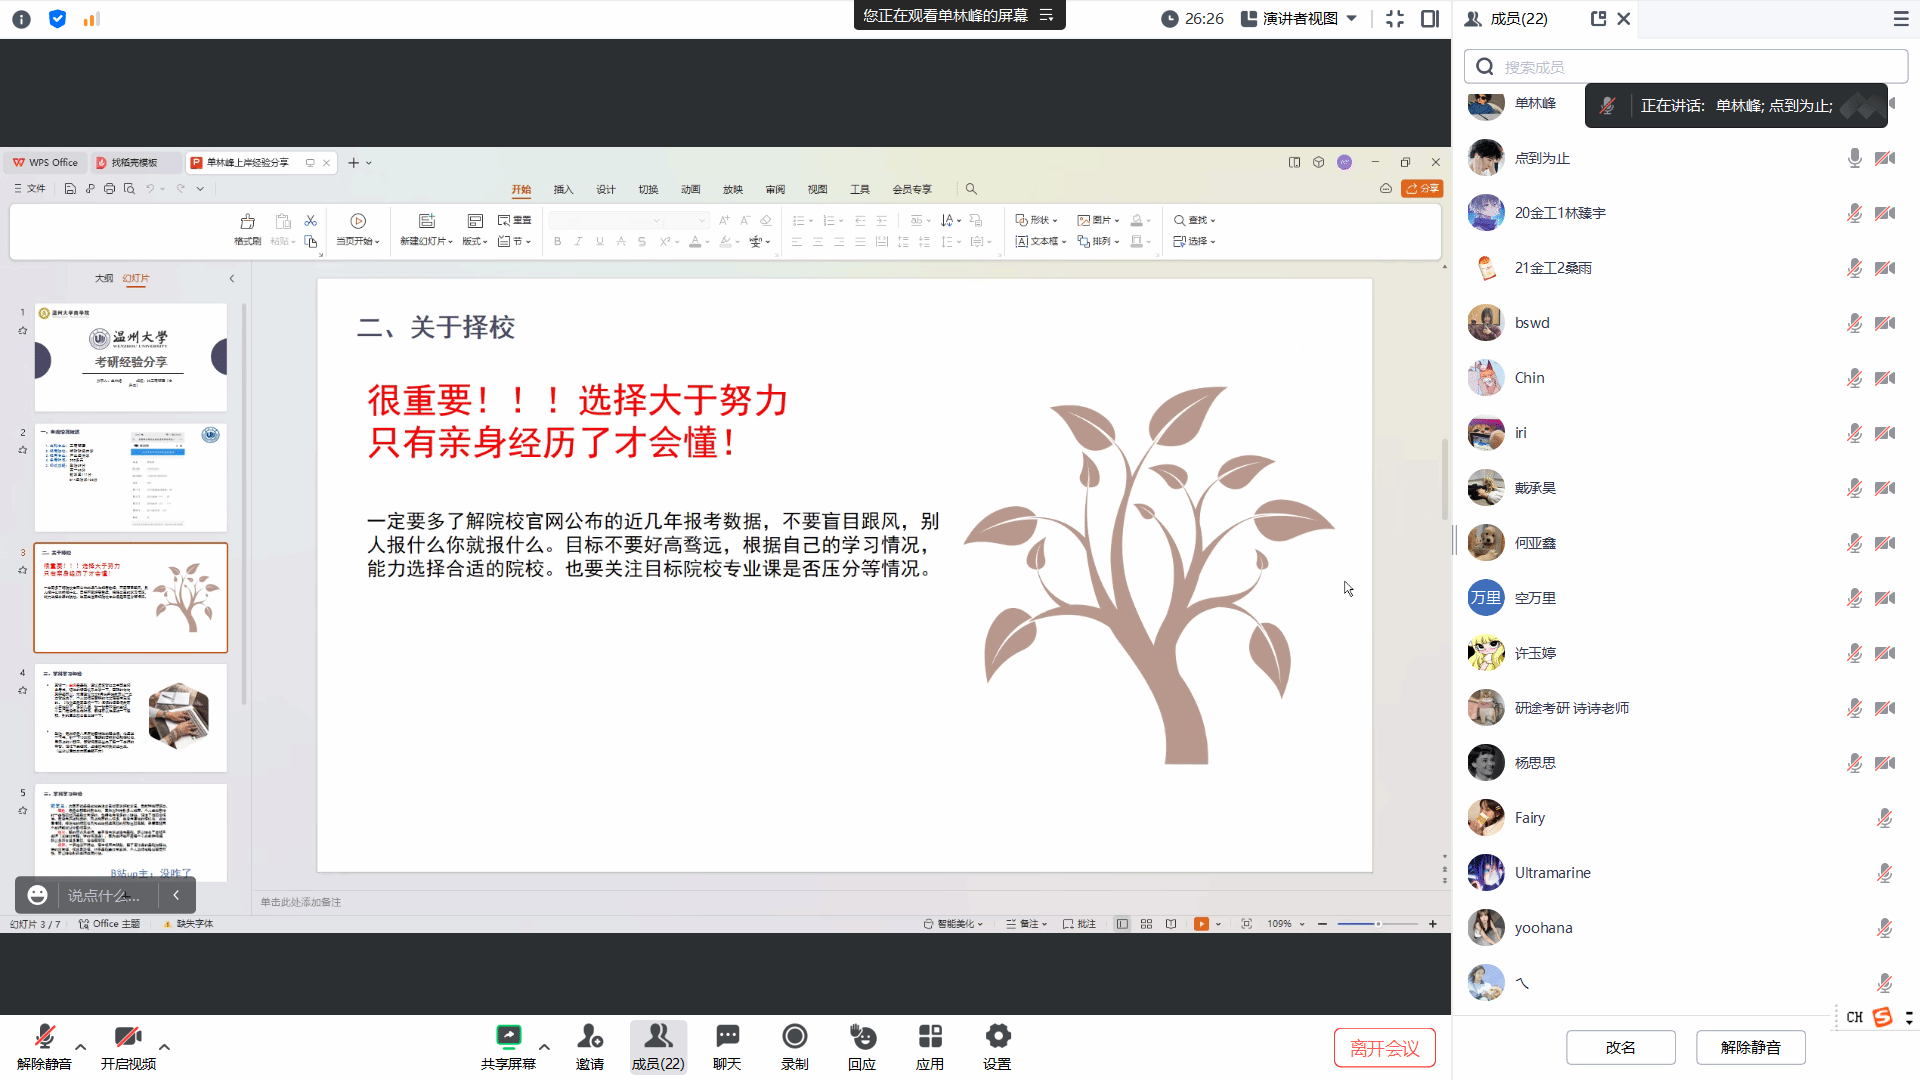Image resolution: width=1920 pixels, height=1080 pixels.
Task: Click the 搜索成员 search field
Action: 1700,67
